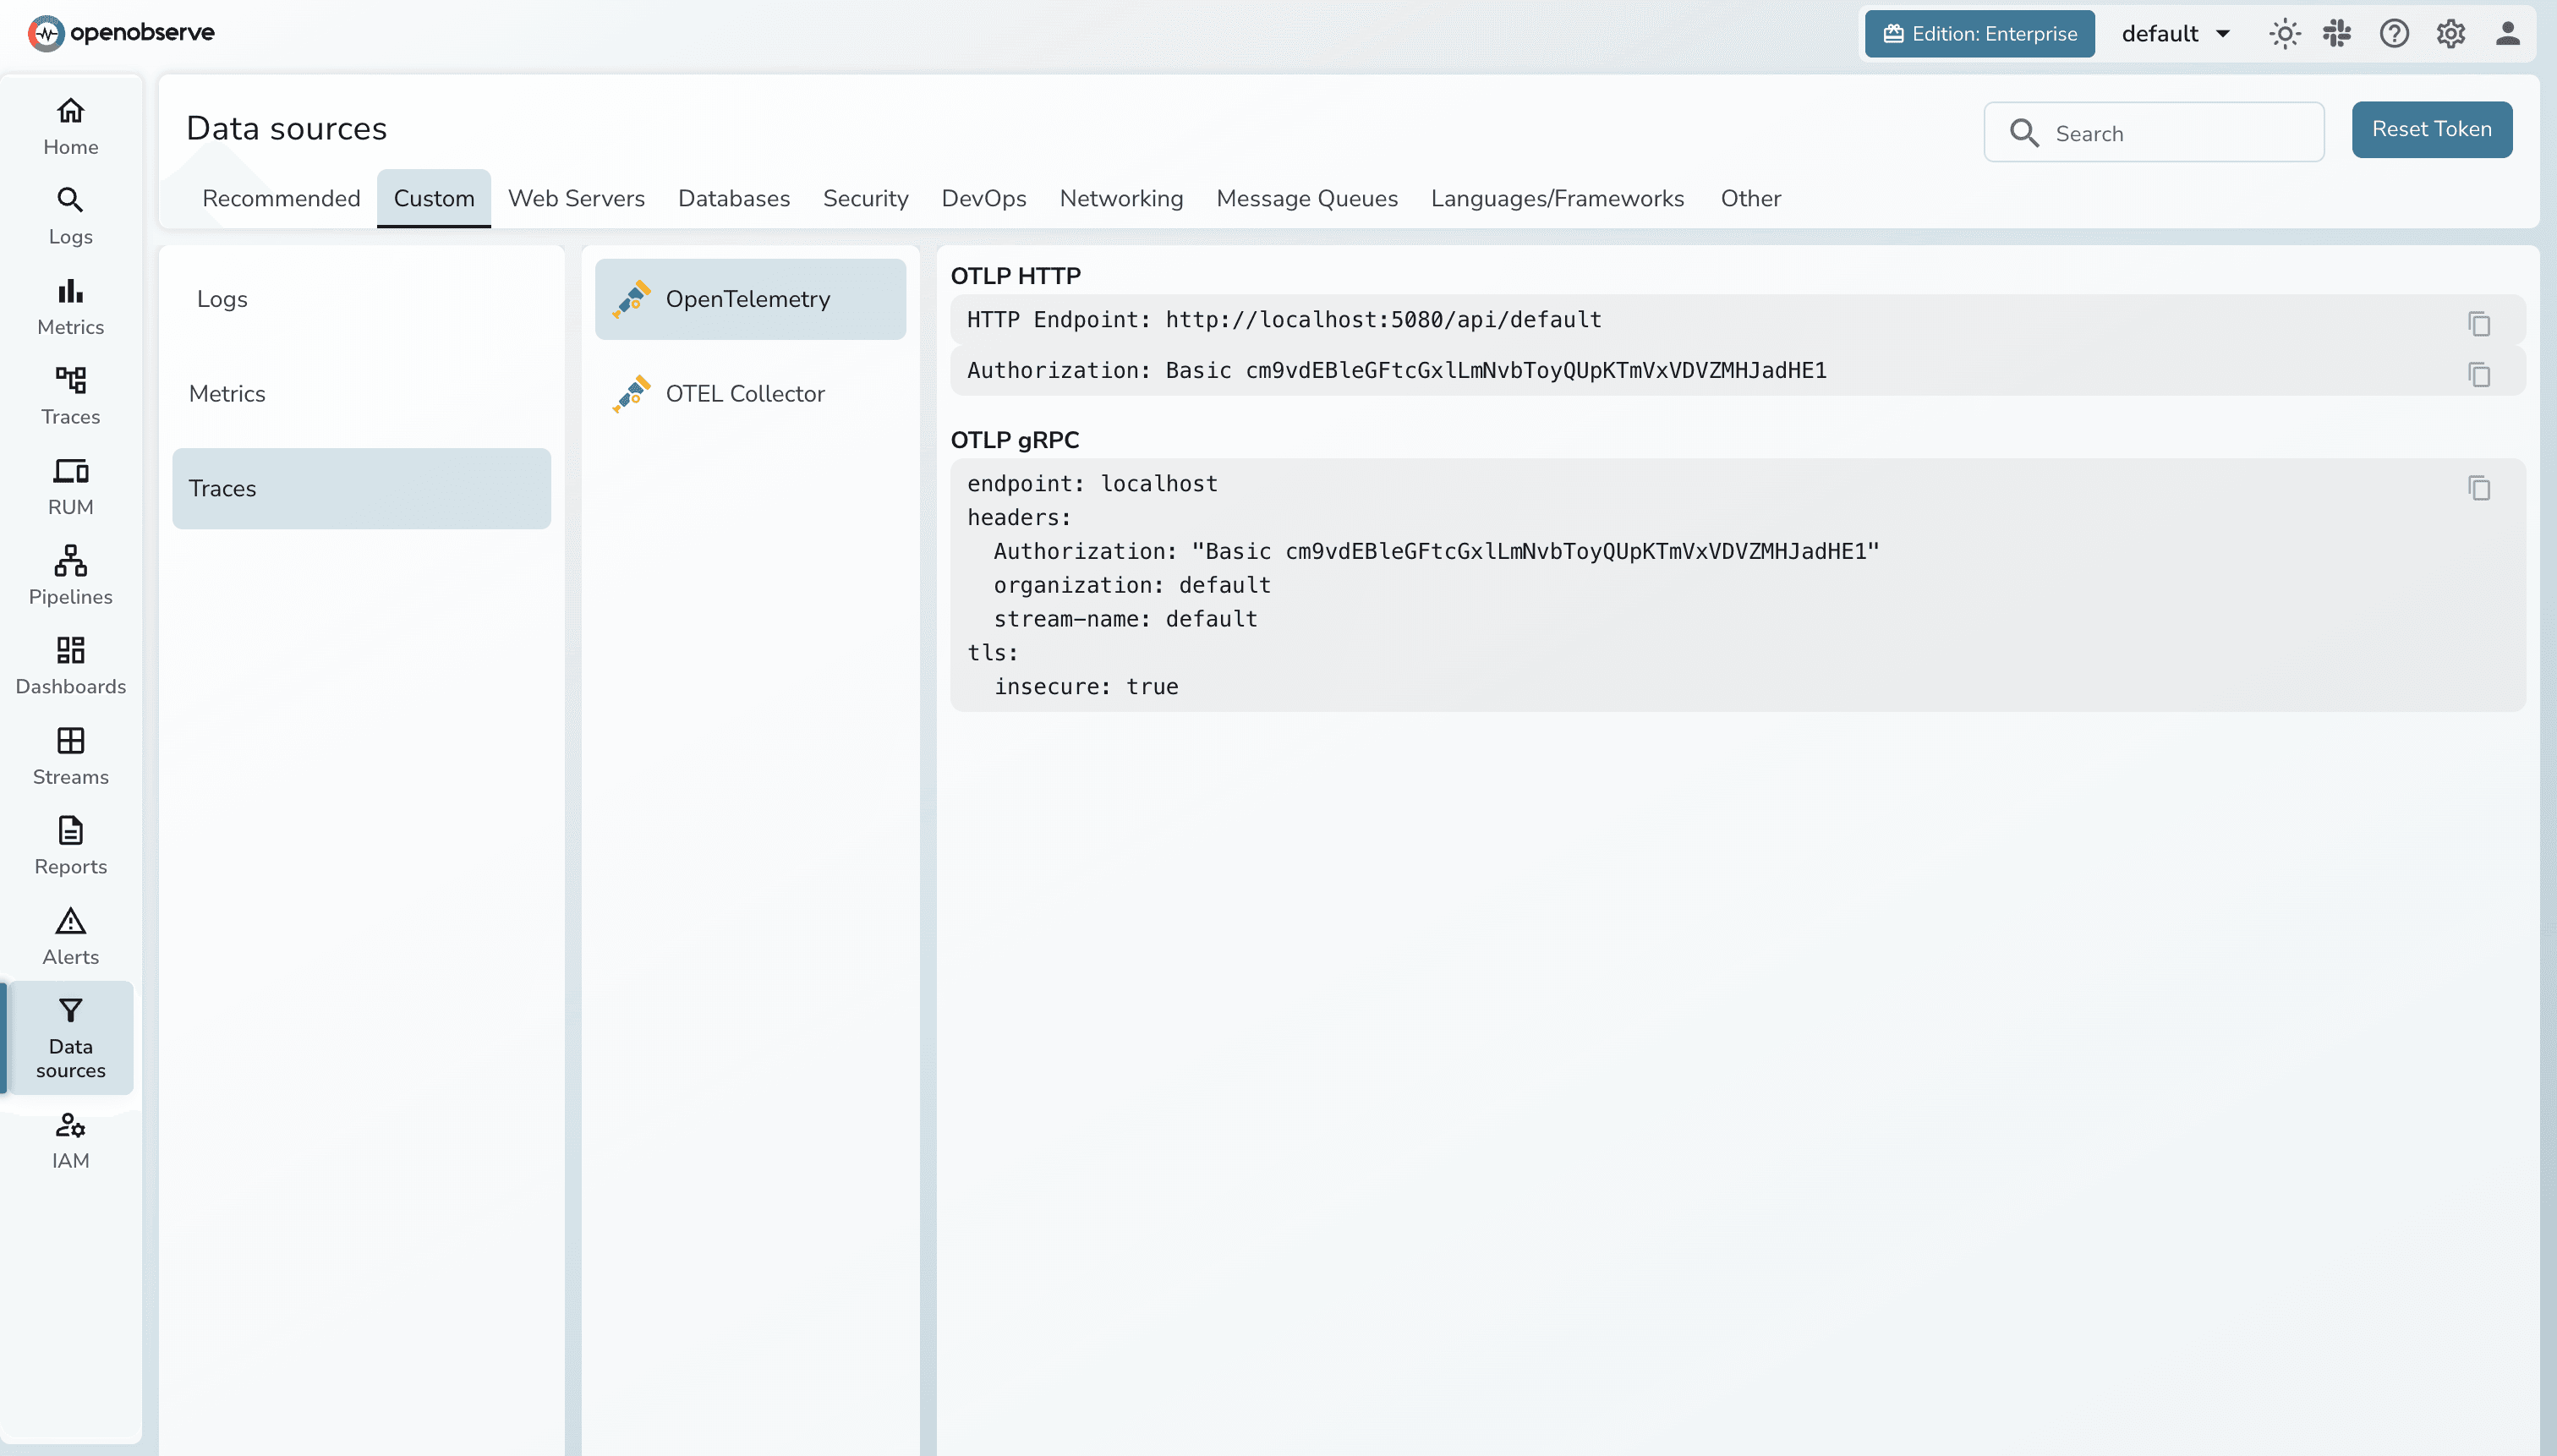Open the help question mark icon
This screenshot has height=1456, width=2557.
point(2393,33)
